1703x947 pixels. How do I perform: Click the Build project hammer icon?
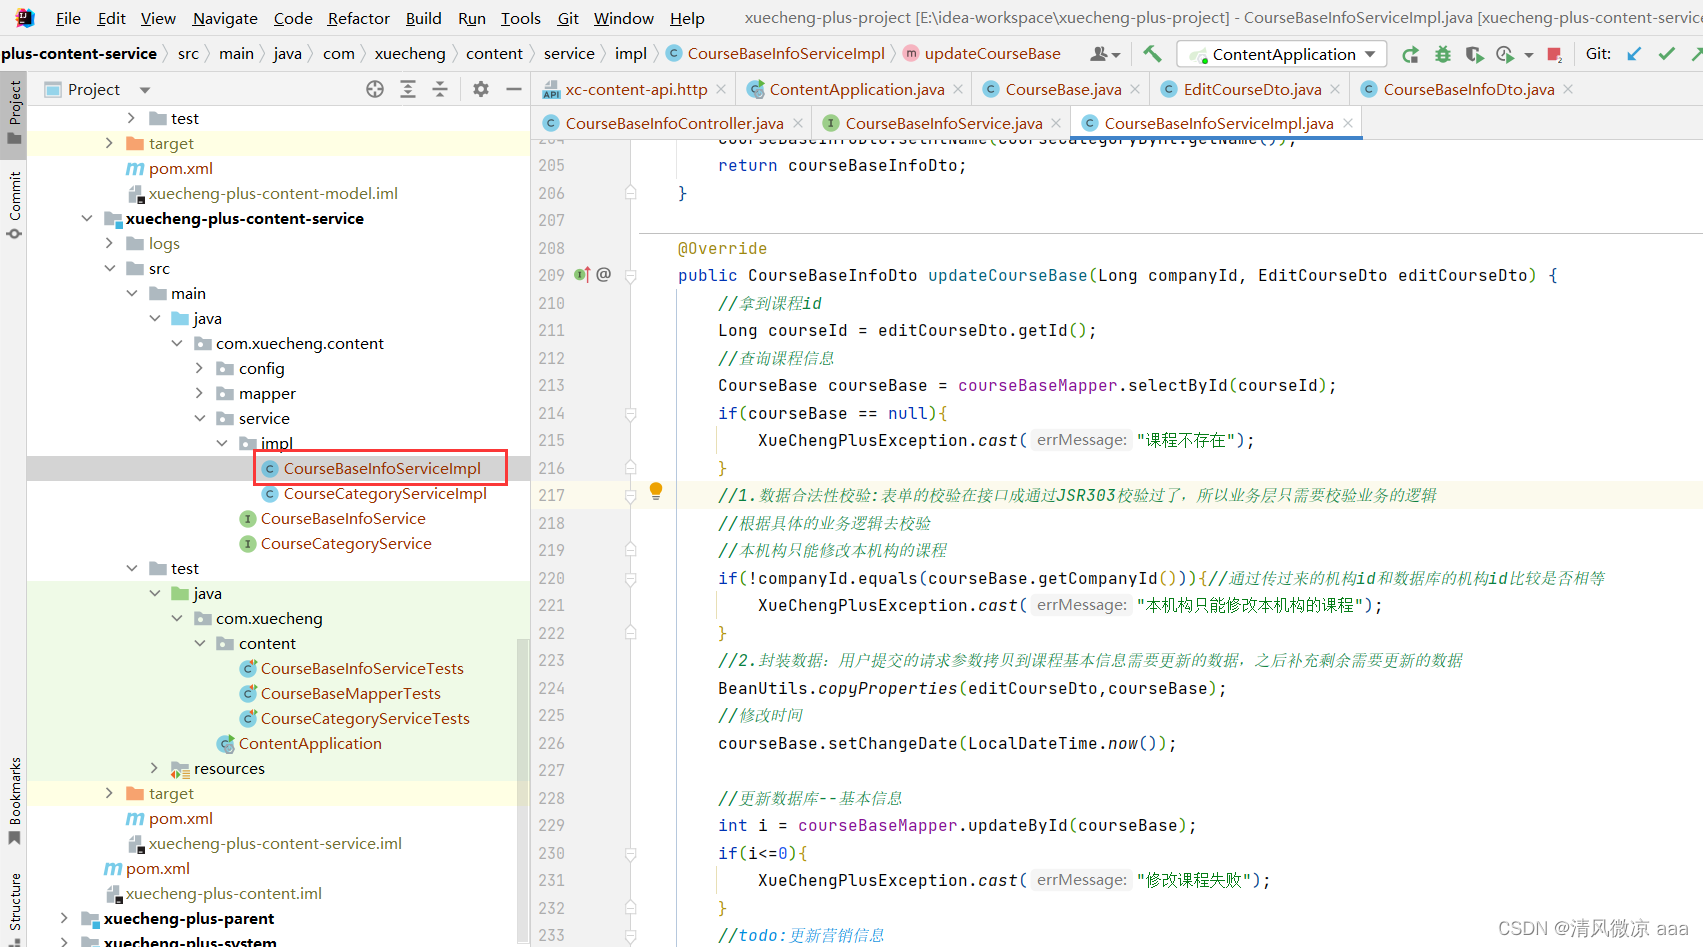[x=1152, y=54]
